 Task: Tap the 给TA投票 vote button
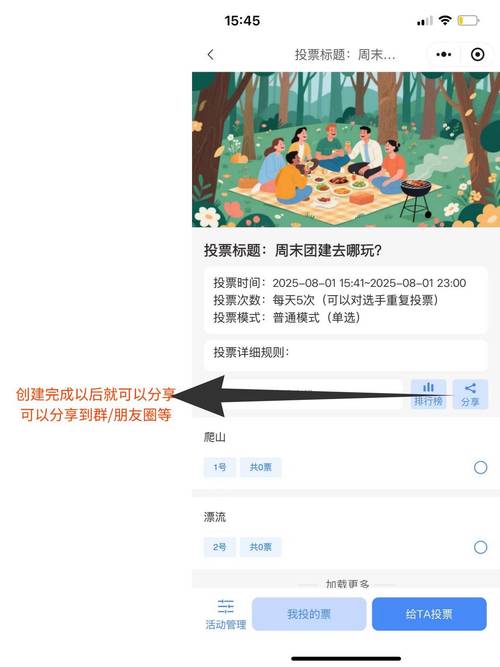click(x=429, y=614)
